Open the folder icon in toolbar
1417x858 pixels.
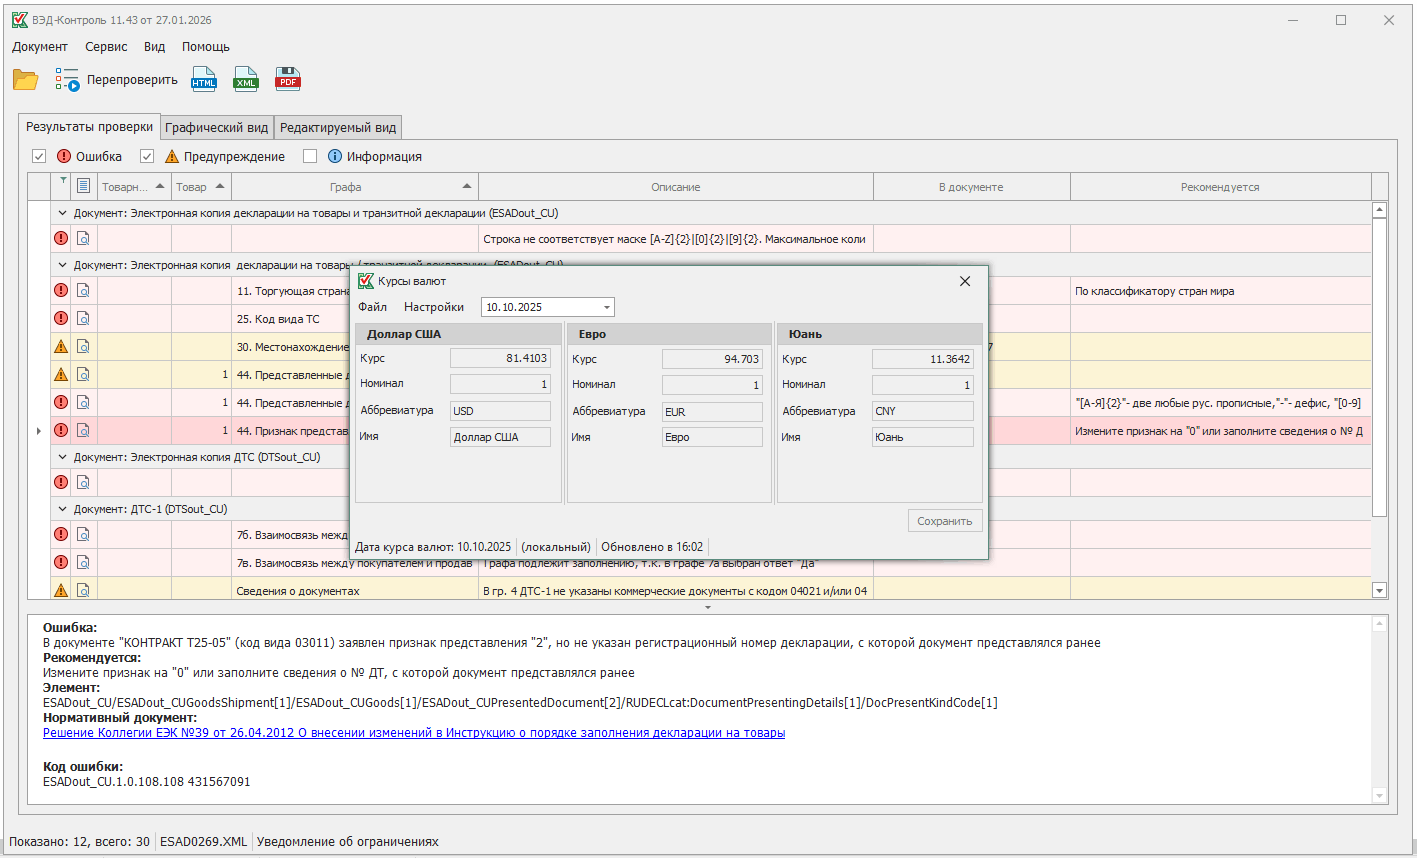(25, 80)
